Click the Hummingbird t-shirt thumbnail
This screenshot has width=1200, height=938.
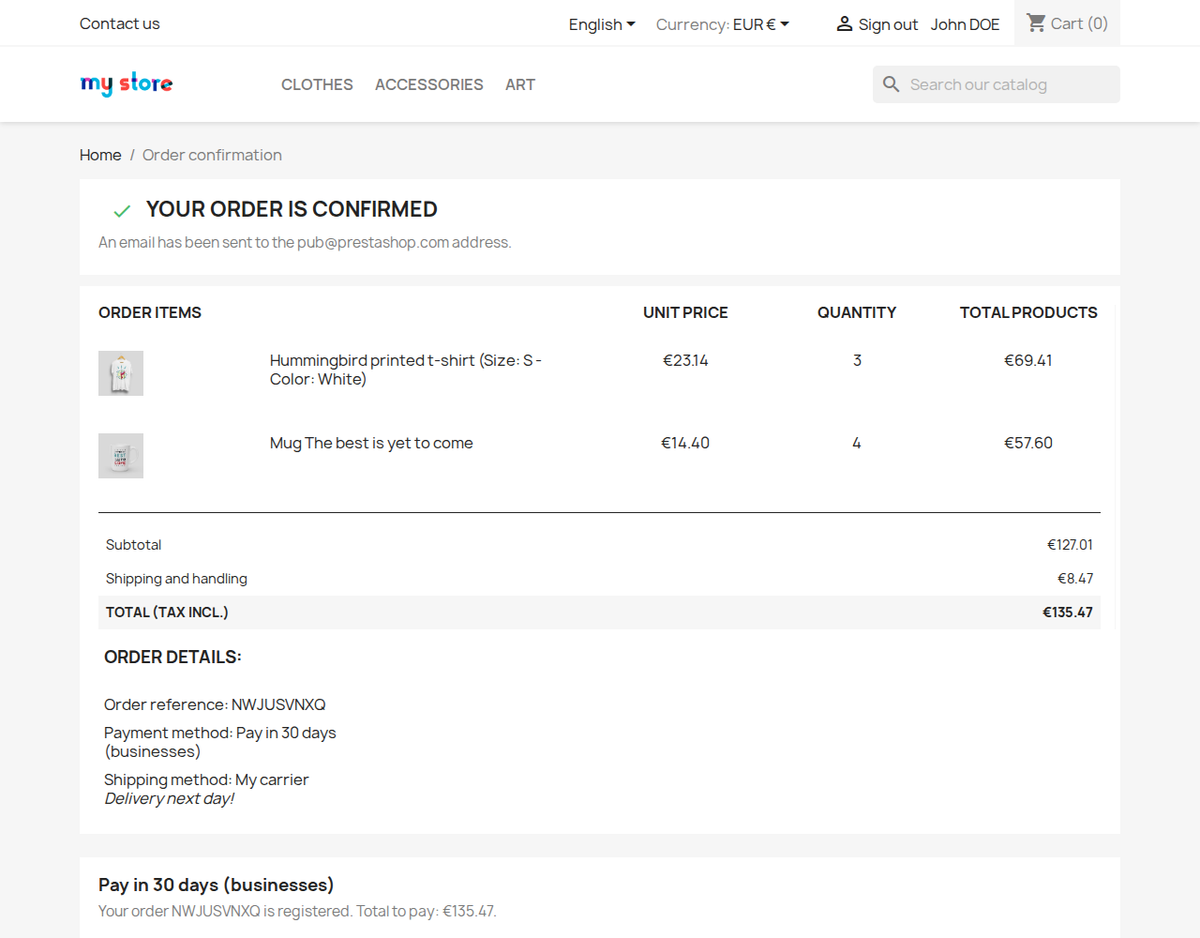[121, 373]
